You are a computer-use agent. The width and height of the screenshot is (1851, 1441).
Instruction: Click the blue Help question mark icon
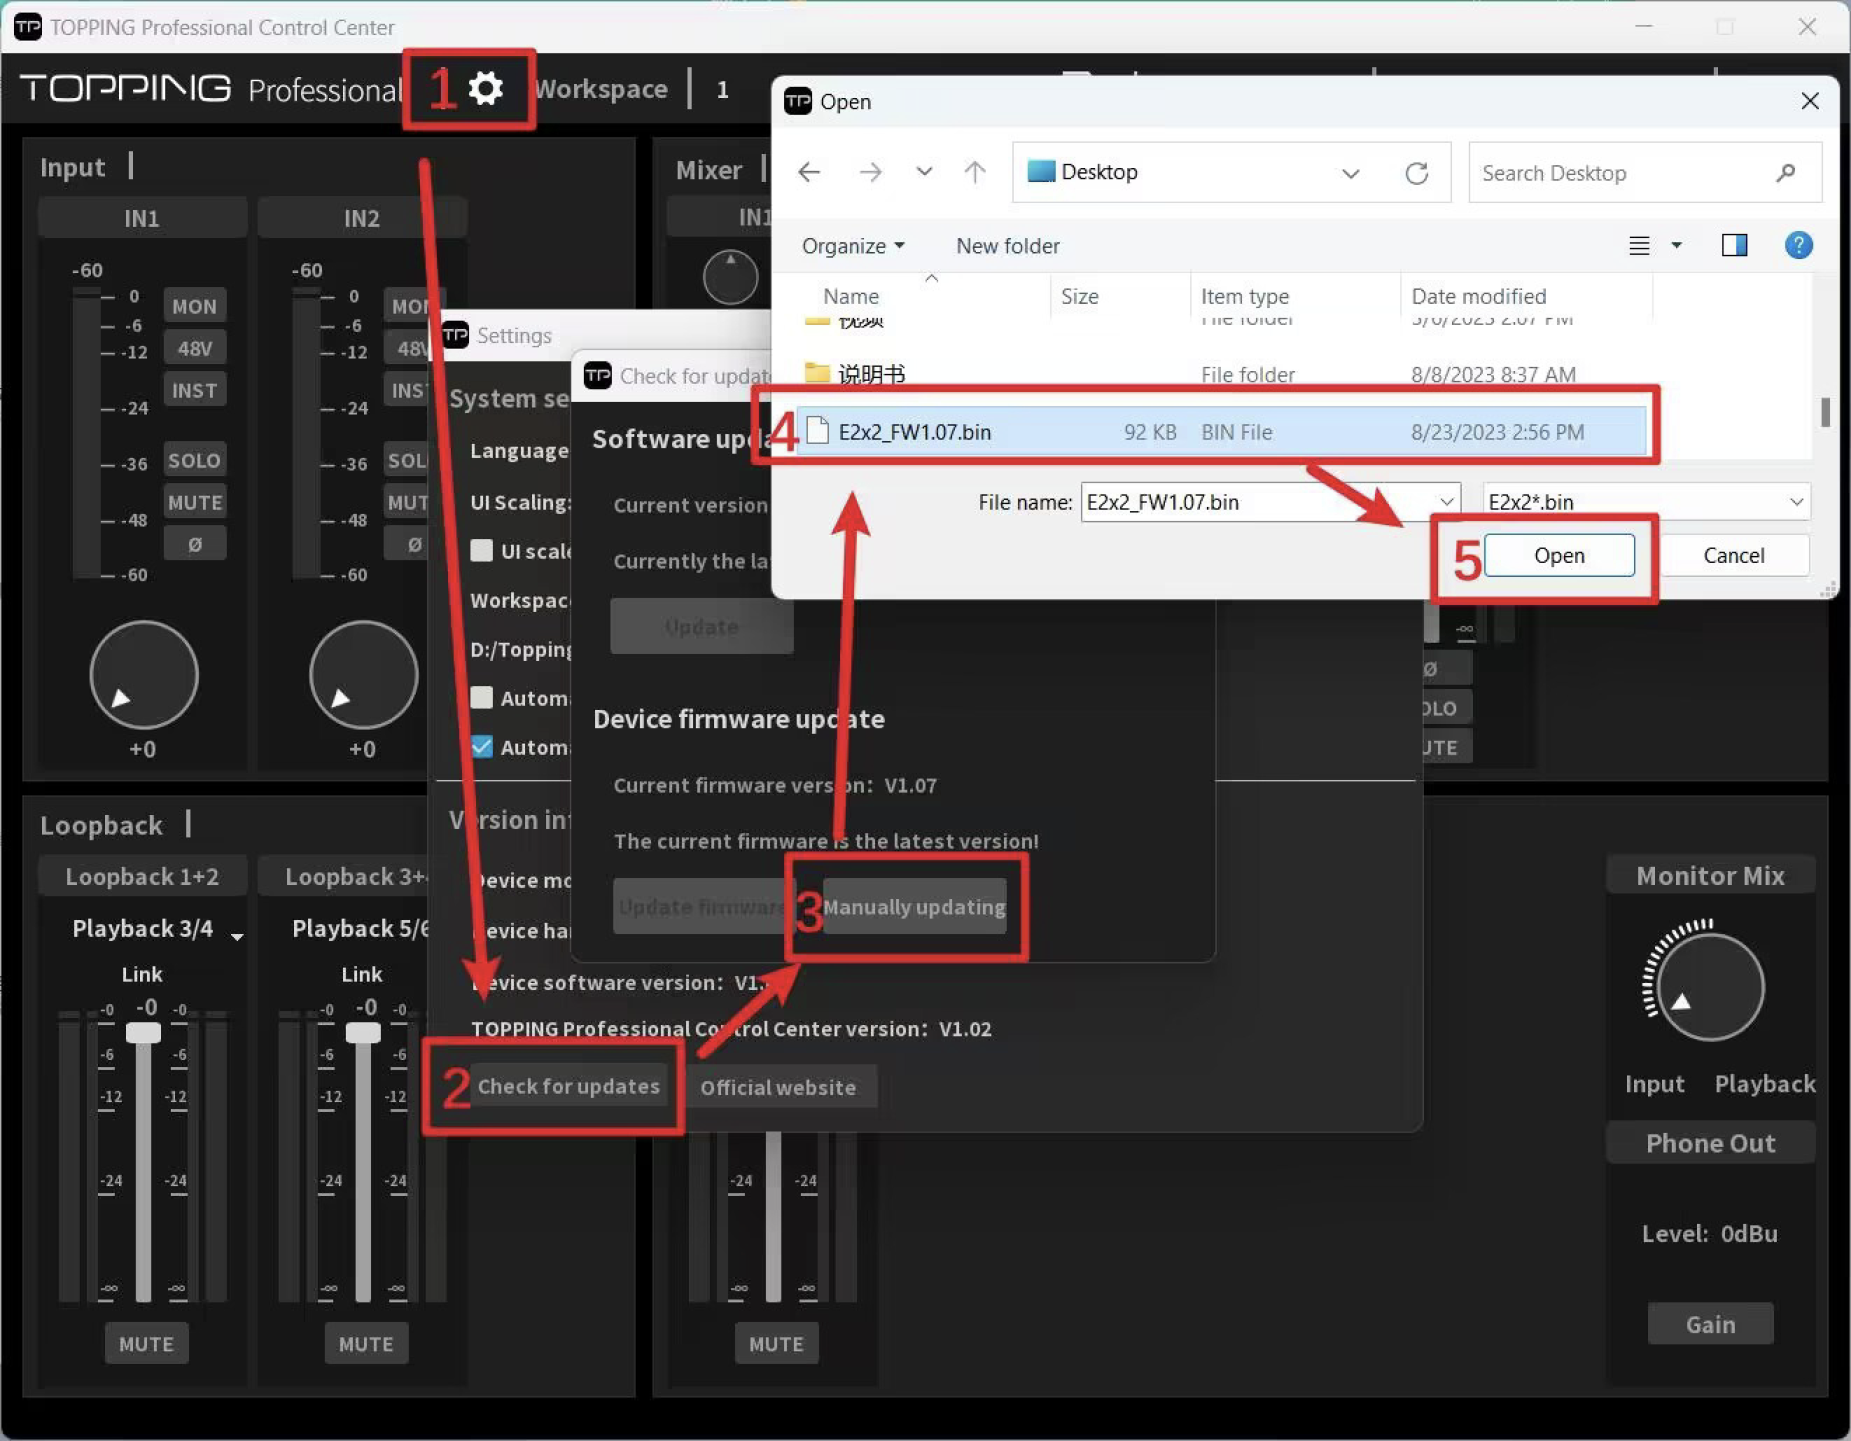click(x=1797, y=246)
